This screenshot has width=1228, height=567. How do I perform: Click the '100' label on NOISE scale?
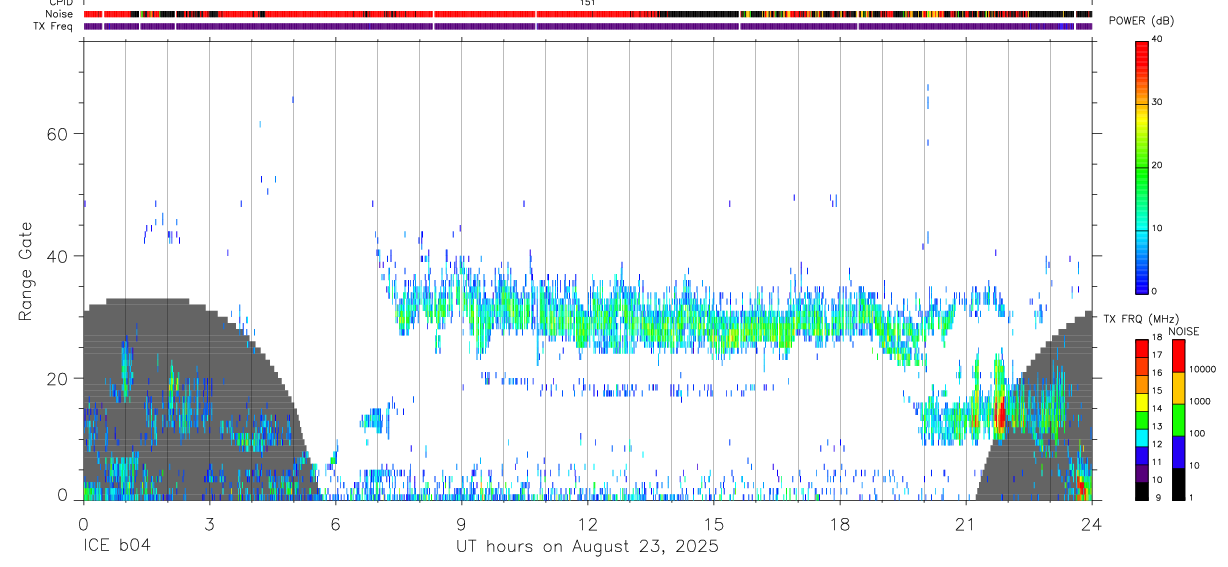(x=1197, y=433)
